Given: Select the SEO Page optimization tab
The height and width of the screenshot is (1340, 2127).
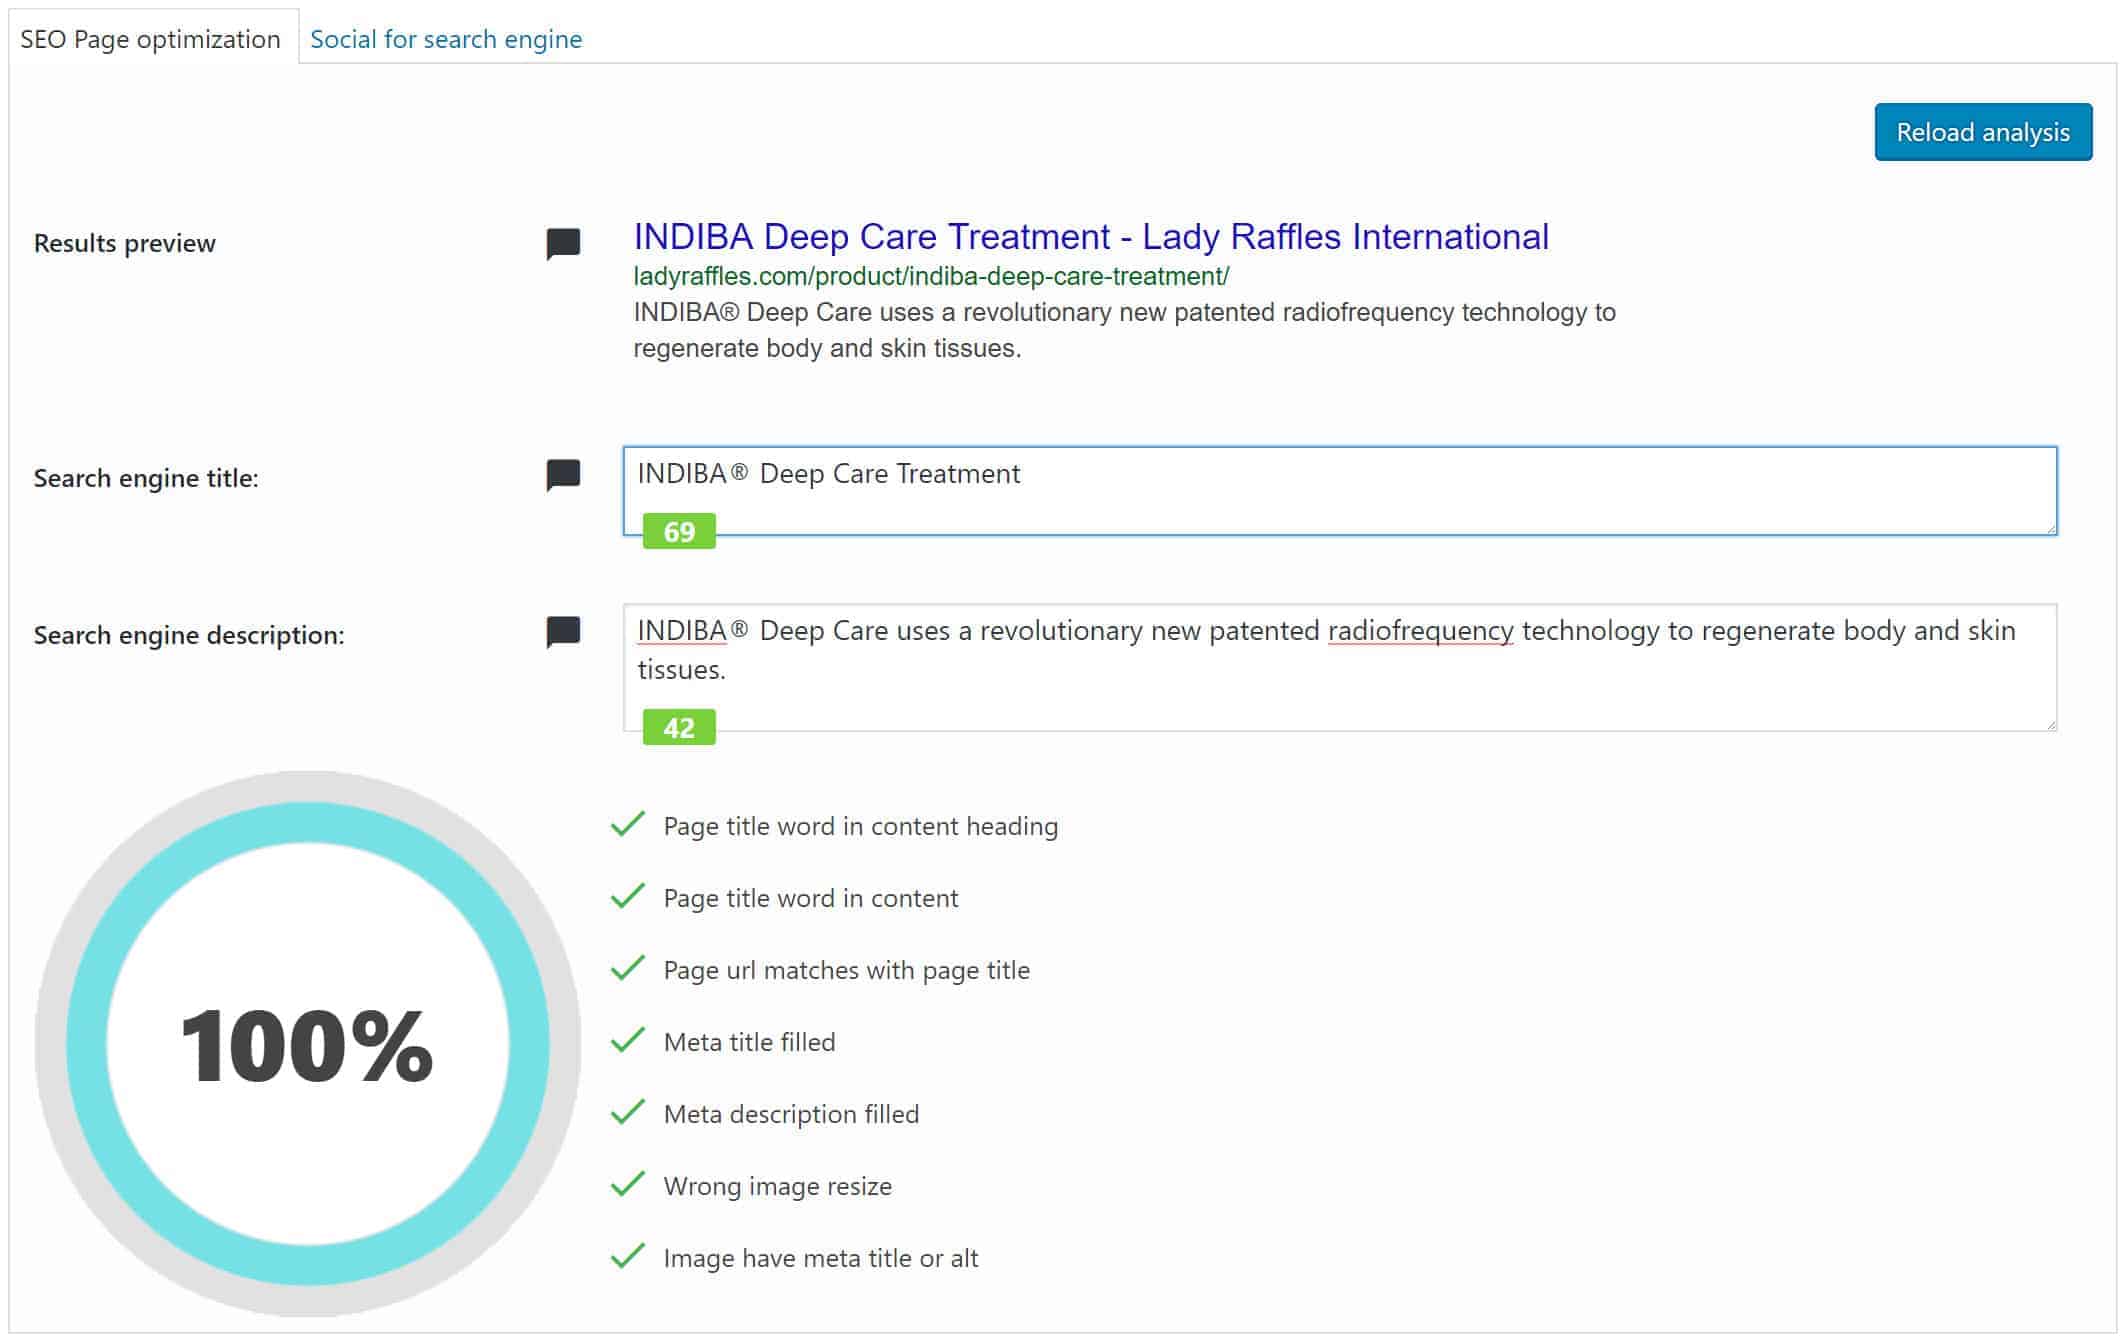Looking at the screenshot, I should pyautogui.click(x=151, y=39).
